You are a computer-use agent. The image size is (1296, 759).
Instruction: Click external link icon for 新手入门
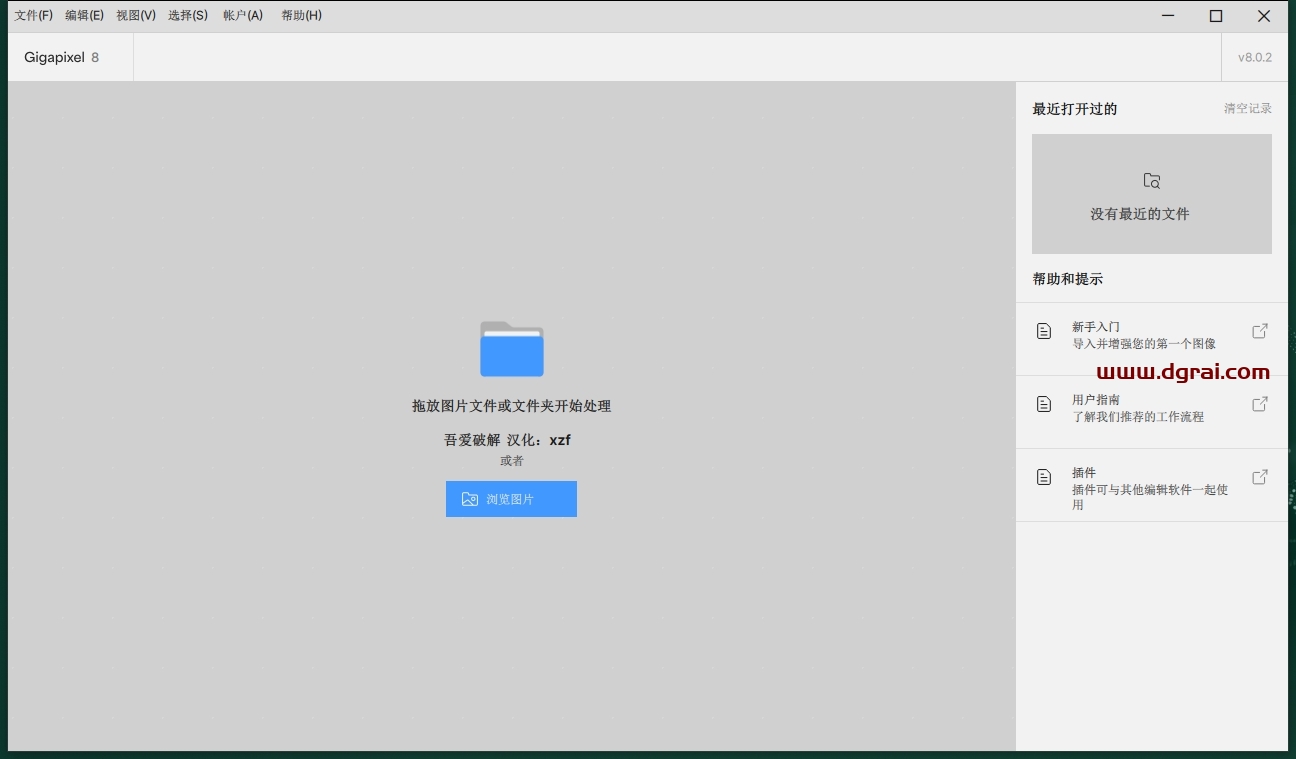pos(1260,331)
